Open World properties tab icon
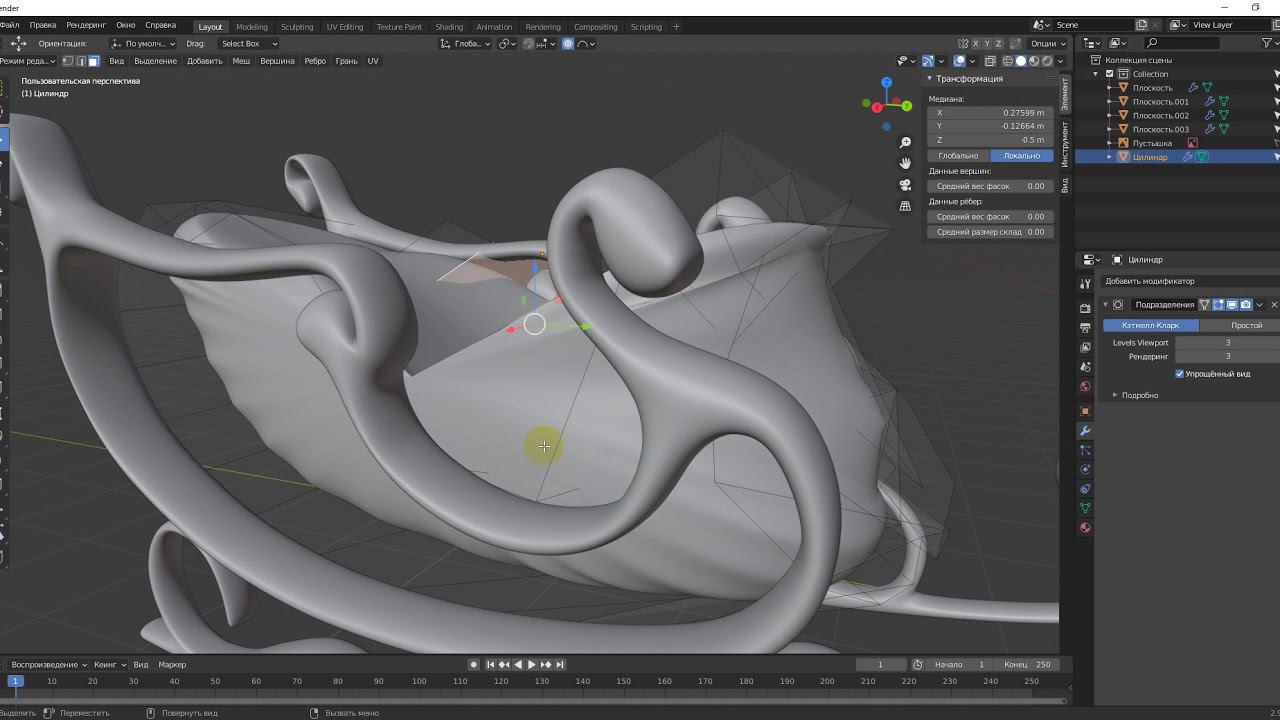Image resolution: width=1280 pixels, height=720 pixels. 1085,387
